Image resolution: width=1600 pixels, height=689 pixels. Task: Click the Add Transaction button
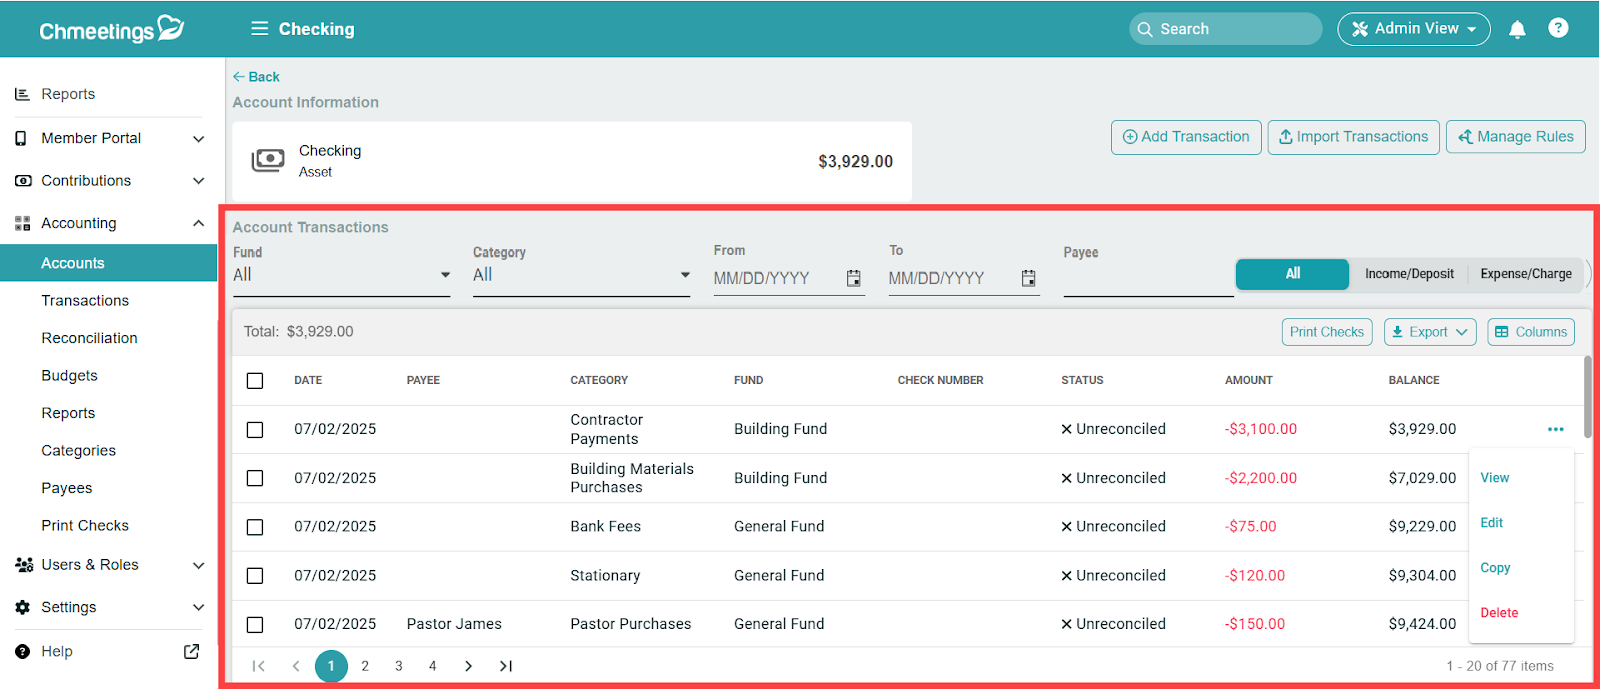(x=1185, y=137)
